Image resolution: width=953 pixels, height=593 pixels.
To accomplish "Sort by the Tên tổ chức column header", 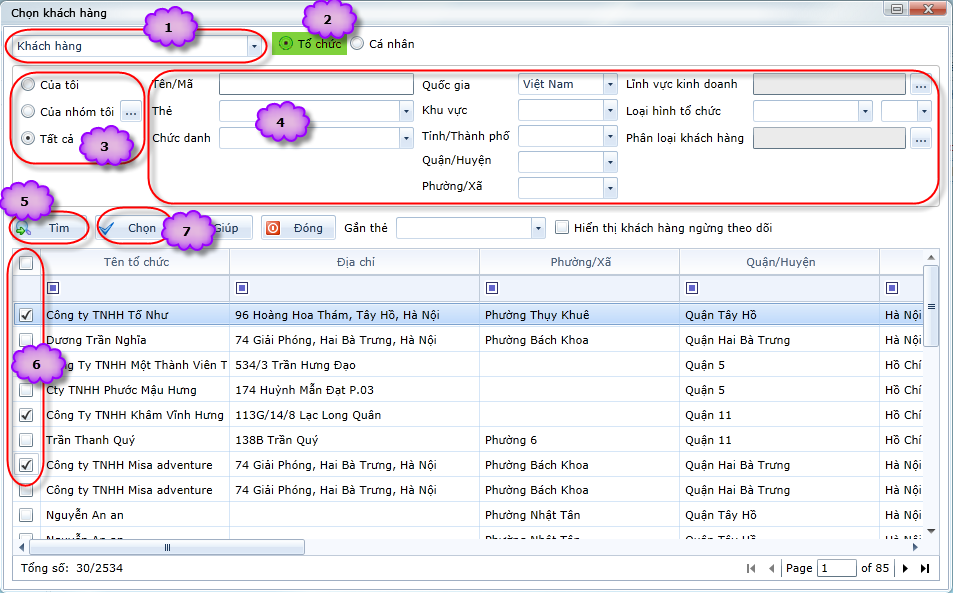I will coord(136,262).
